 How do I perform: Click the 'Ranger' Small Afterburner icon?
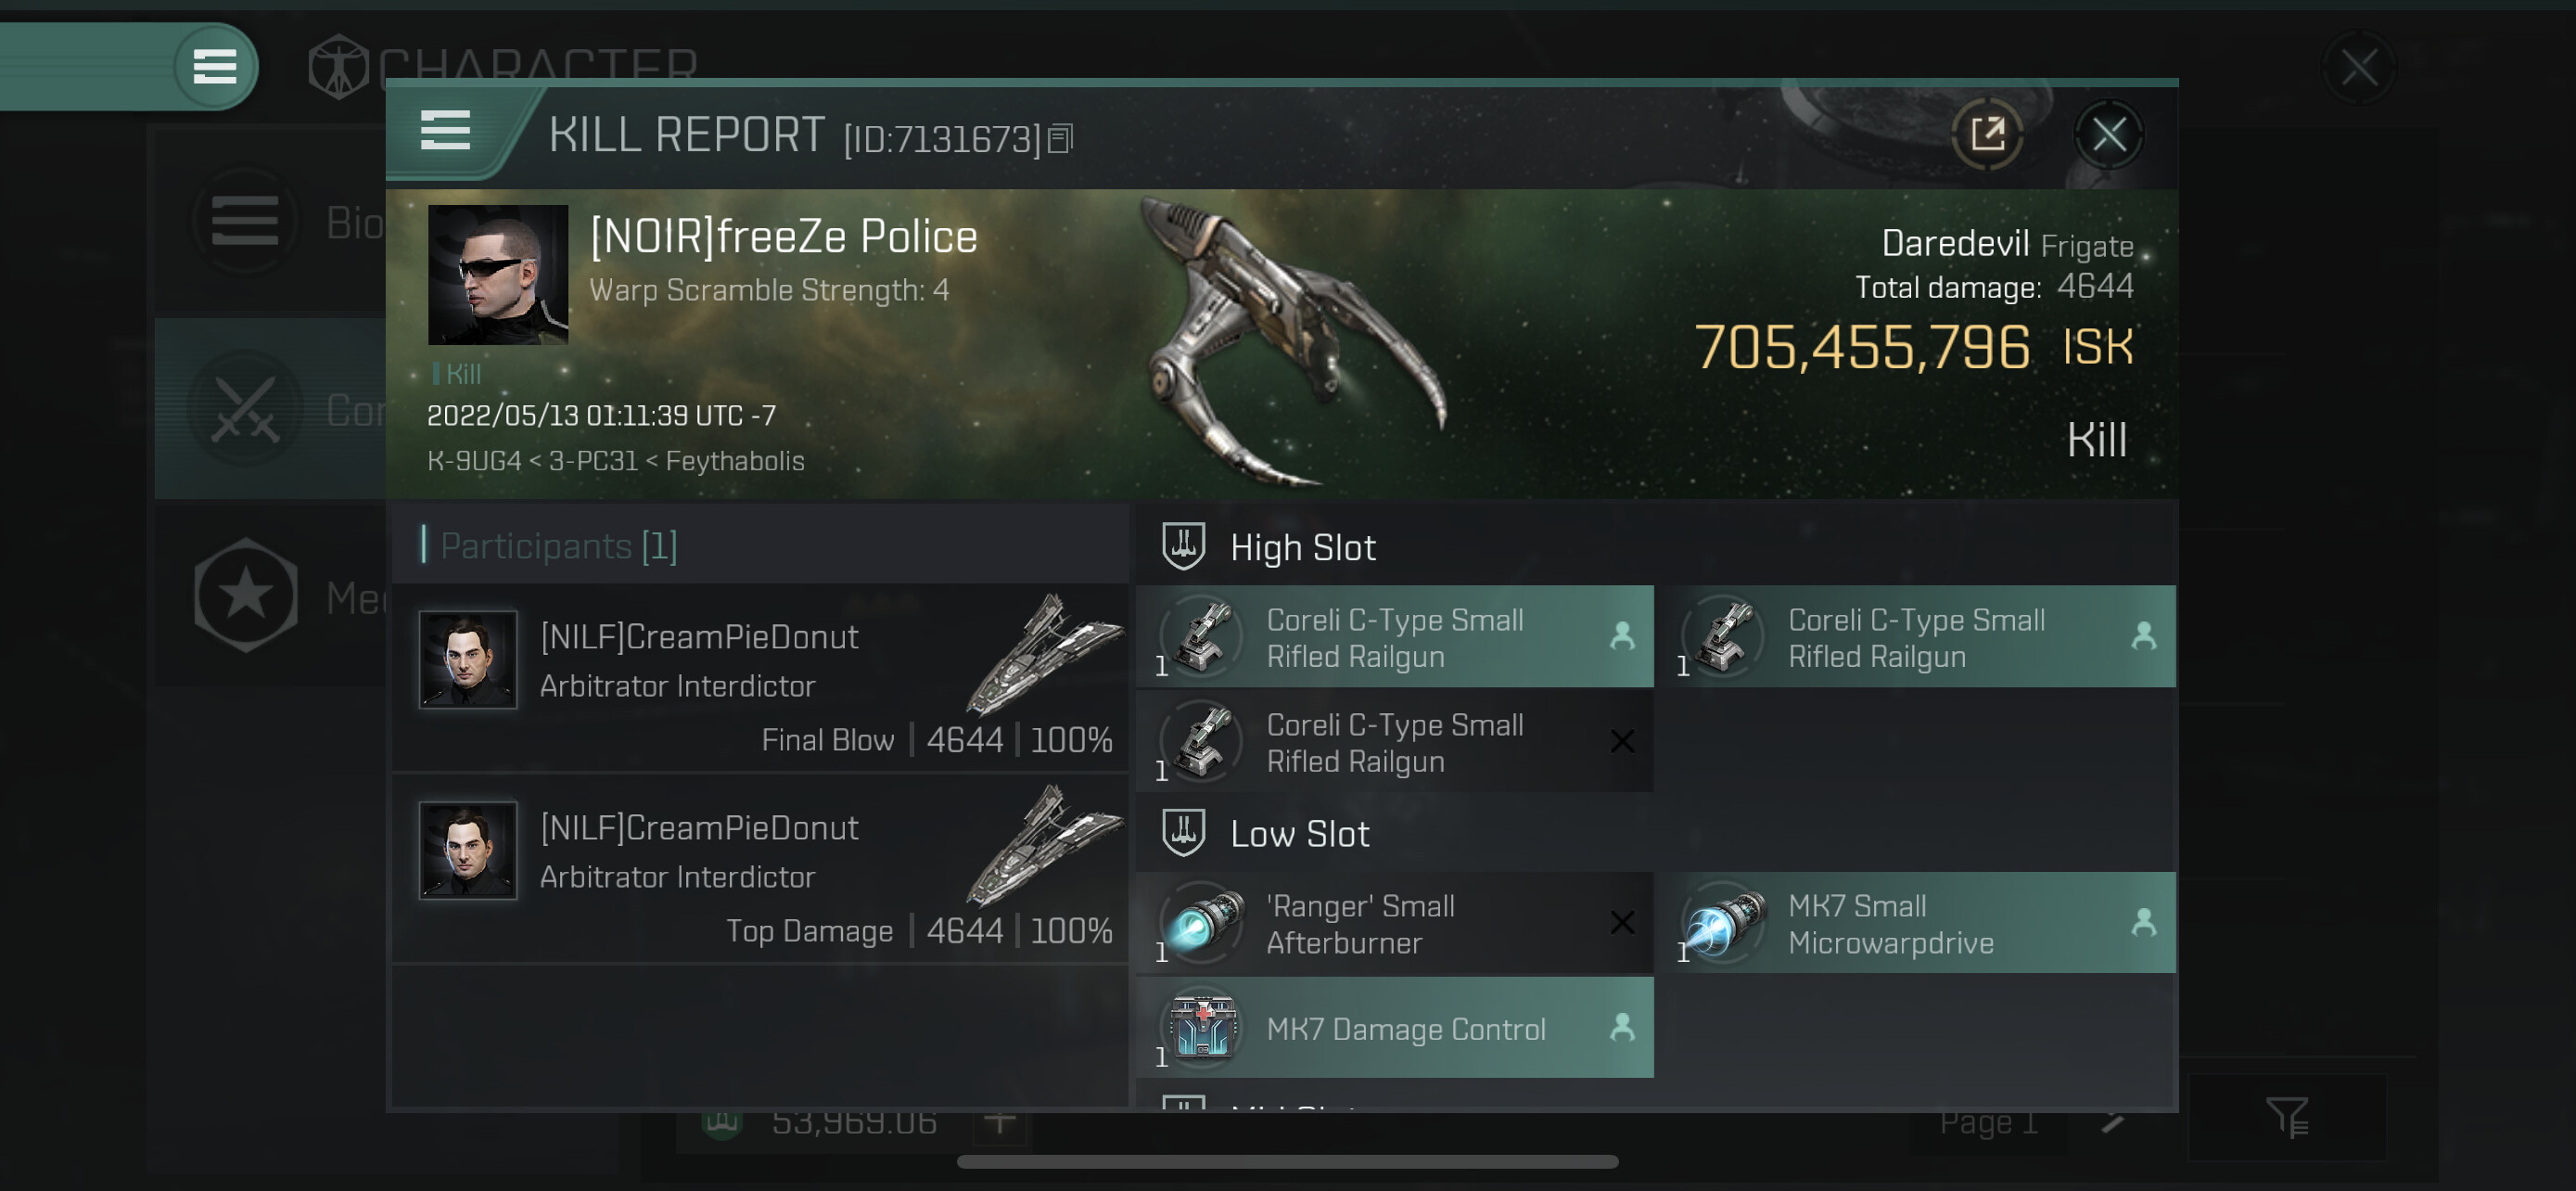(x=1203, y=922)
